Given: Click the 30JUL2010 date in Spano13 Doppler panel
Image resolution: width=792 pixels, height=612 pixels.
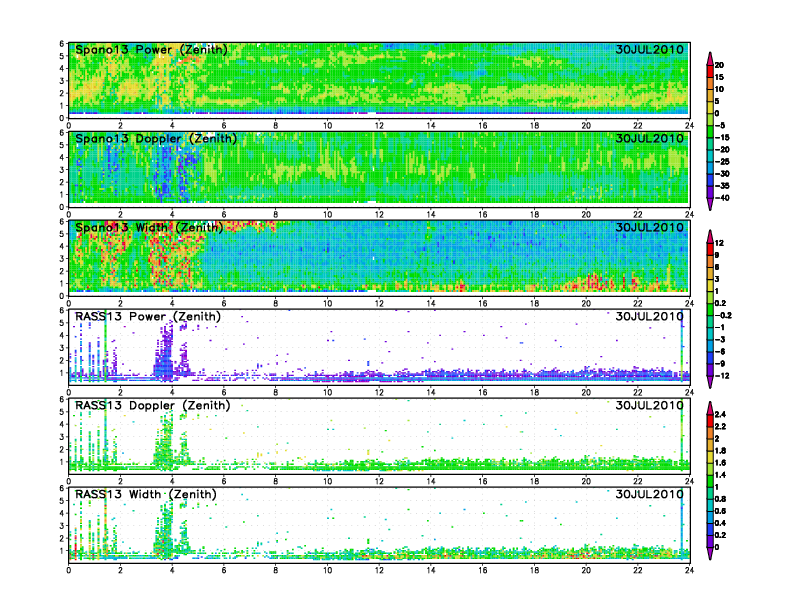Looking at the screenshot, I should click(649, 138).
